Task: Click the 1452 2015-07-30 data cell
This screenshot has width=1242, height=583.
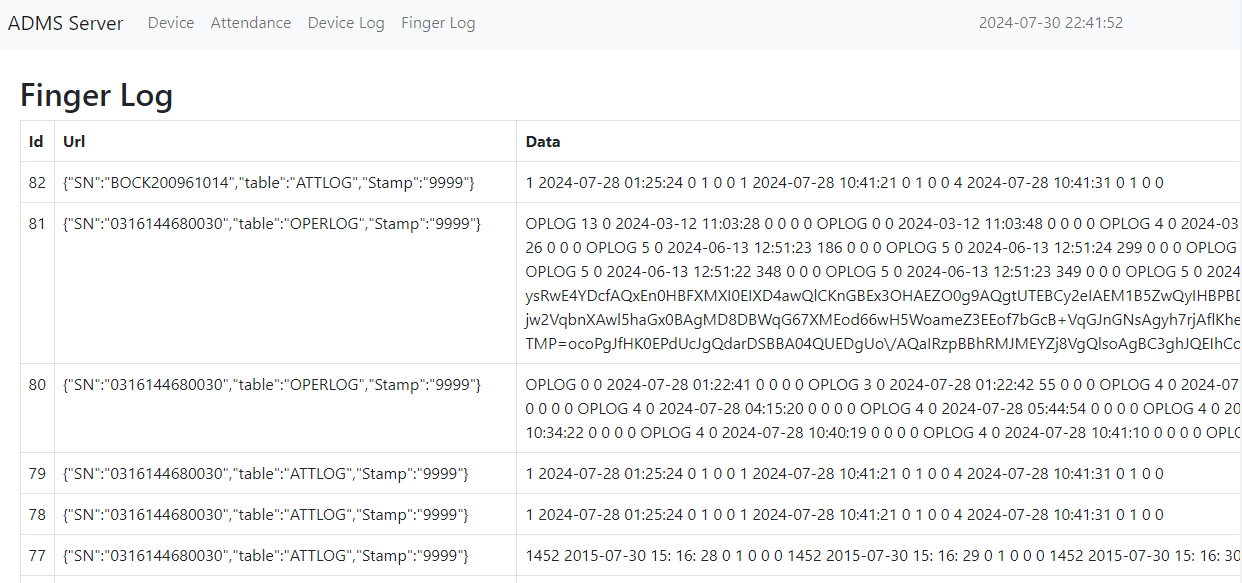Action: click(868, 556)
